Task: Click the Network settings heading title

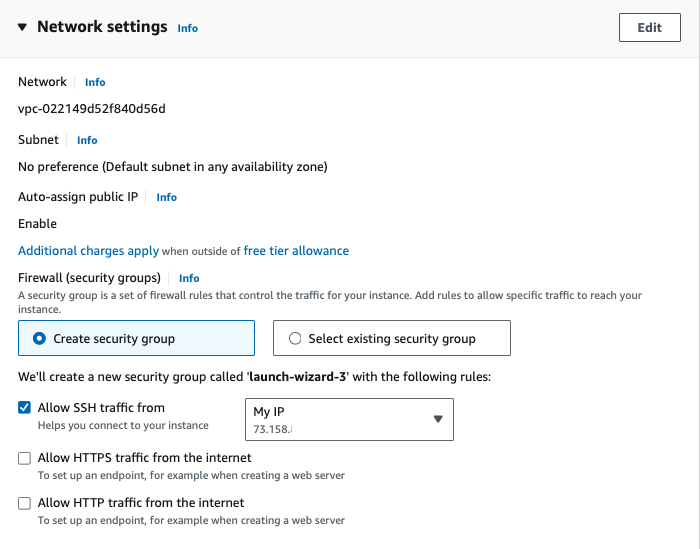Action: pos(102,27)
